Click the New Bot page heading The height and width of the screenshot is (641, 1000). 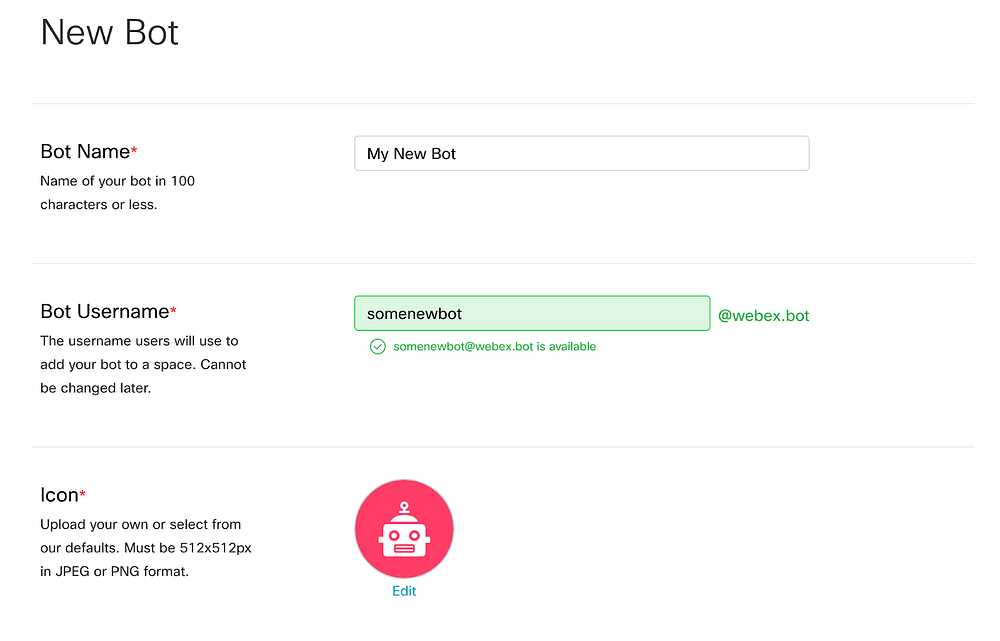[x=110, y=33]
